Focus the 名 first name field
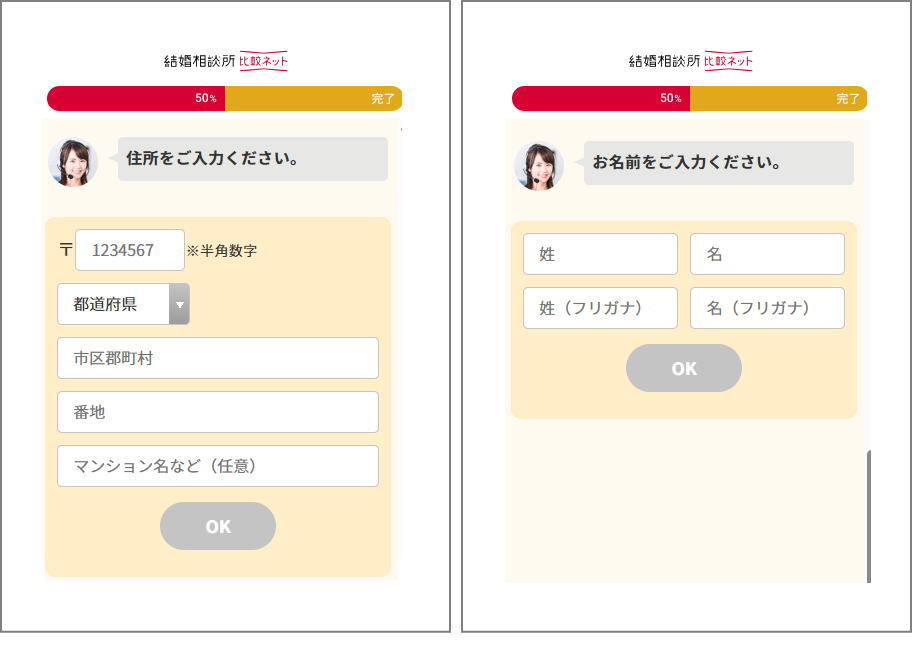Screen dimensions: 921x653 pos(767,254)
